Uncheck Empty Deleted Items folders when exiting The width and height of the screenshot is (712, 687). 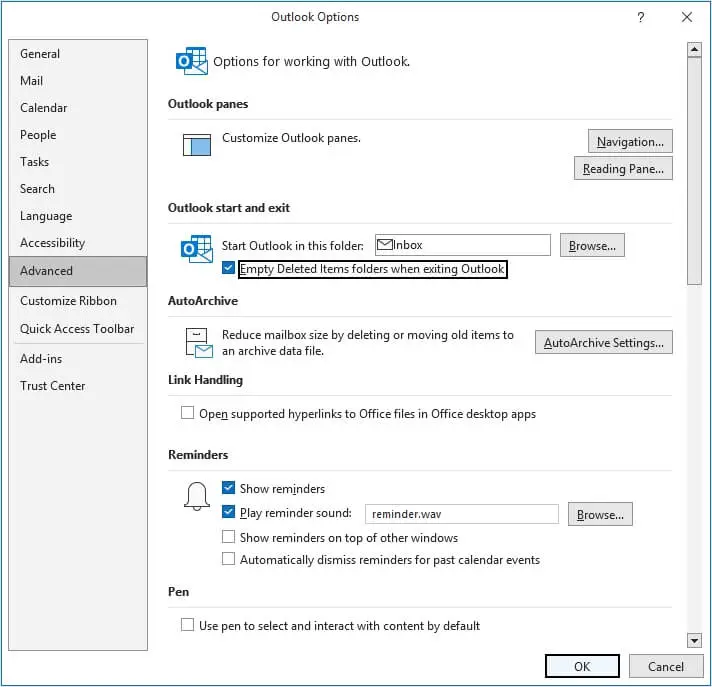228,268
